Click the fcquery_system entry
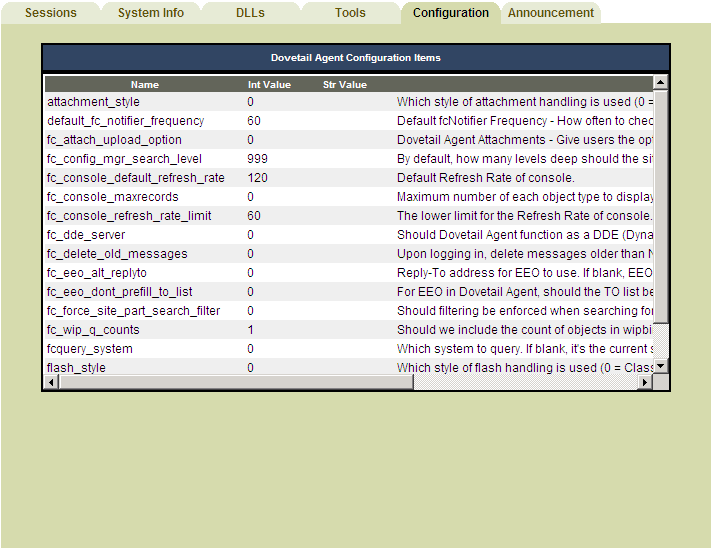Image resolution: width=712 pixels, height=549 pixels. (89, 349)
